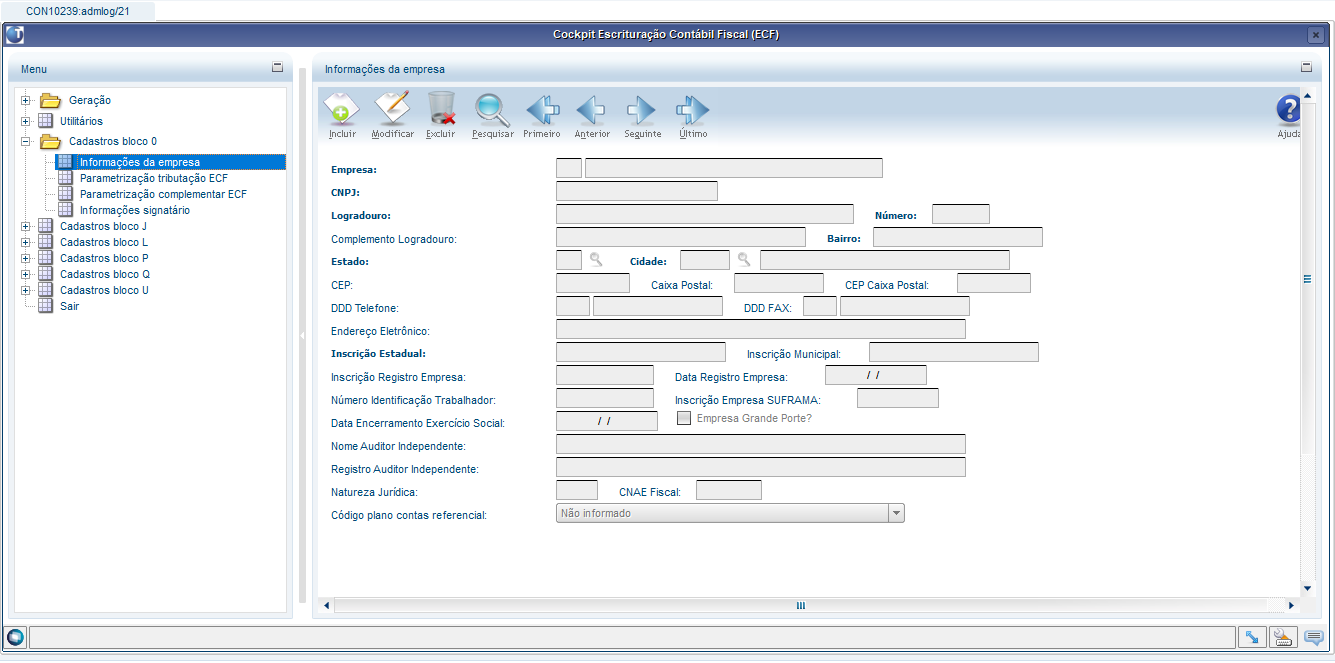Click the Modificar pencil icon
The width and height of the screenshot is (1335, 663).
(392, 108)
